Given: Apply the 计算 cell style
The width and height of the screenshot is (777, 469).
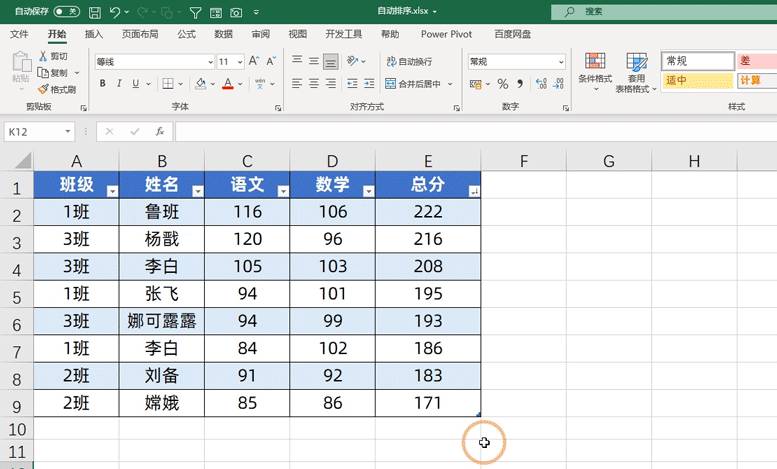Looking at the screenshot, I should pos(757,80).
